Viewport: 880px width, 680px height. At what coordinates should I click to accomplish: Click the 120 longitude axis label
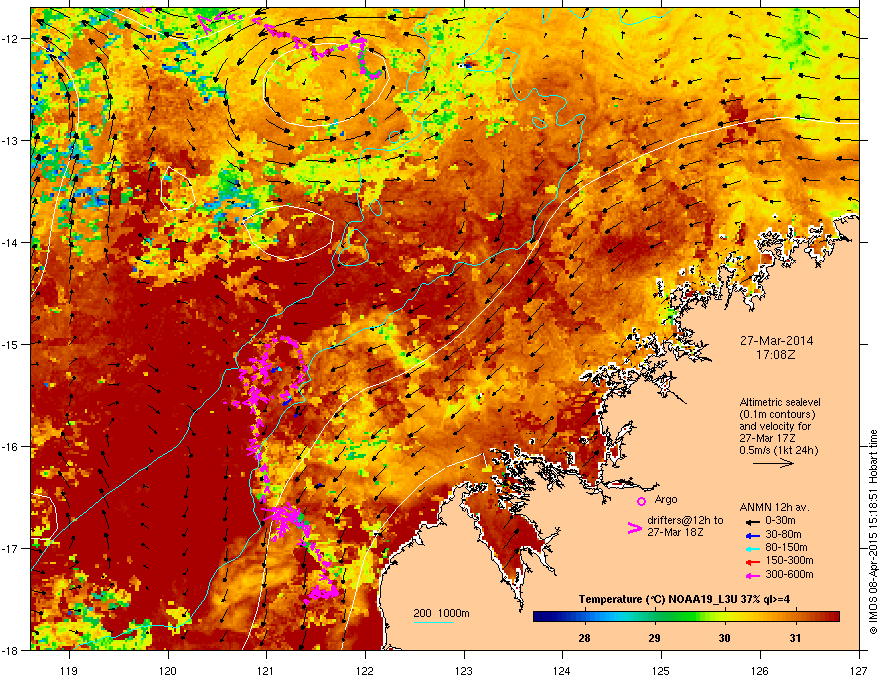point(168,670)
